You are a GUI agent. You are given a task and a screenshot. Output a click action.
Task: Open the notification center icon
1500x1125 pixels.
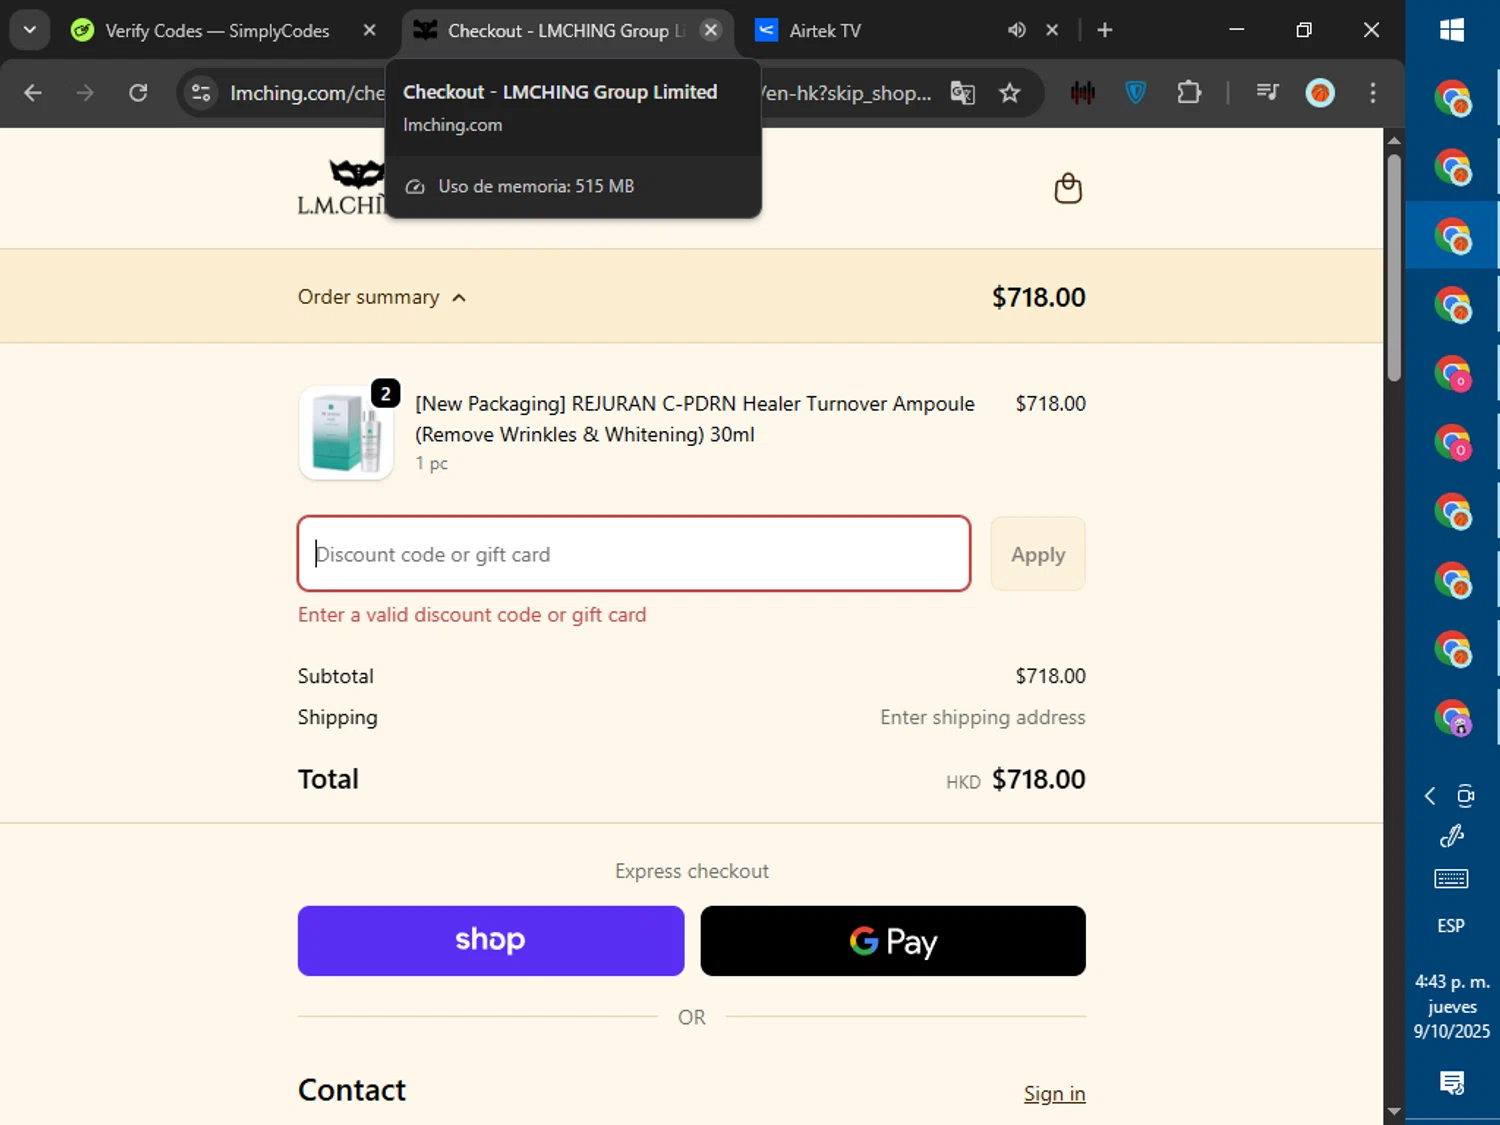pyautogui.click(x=1451, y=1082)
